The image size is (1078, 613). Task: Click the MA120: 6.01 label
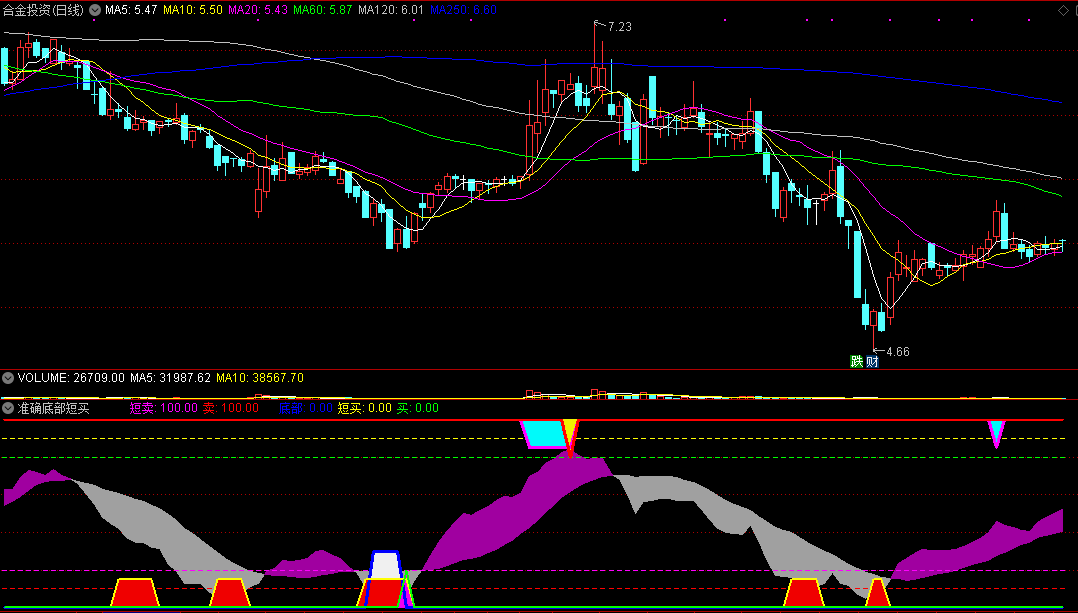pyautogui.click(x=391, y=10)
